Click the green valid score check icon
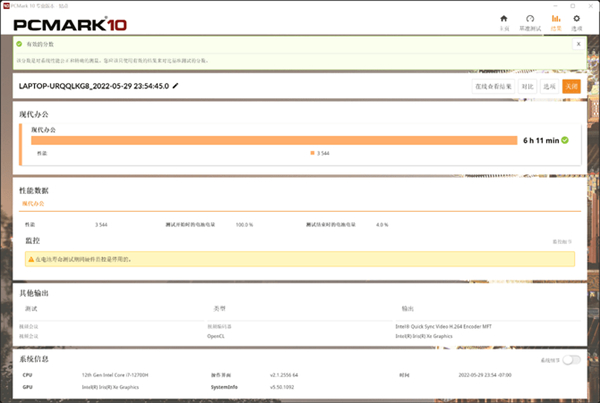Image resolution: width=600 pixels, height=403 pixels. (x=19, y=44)
